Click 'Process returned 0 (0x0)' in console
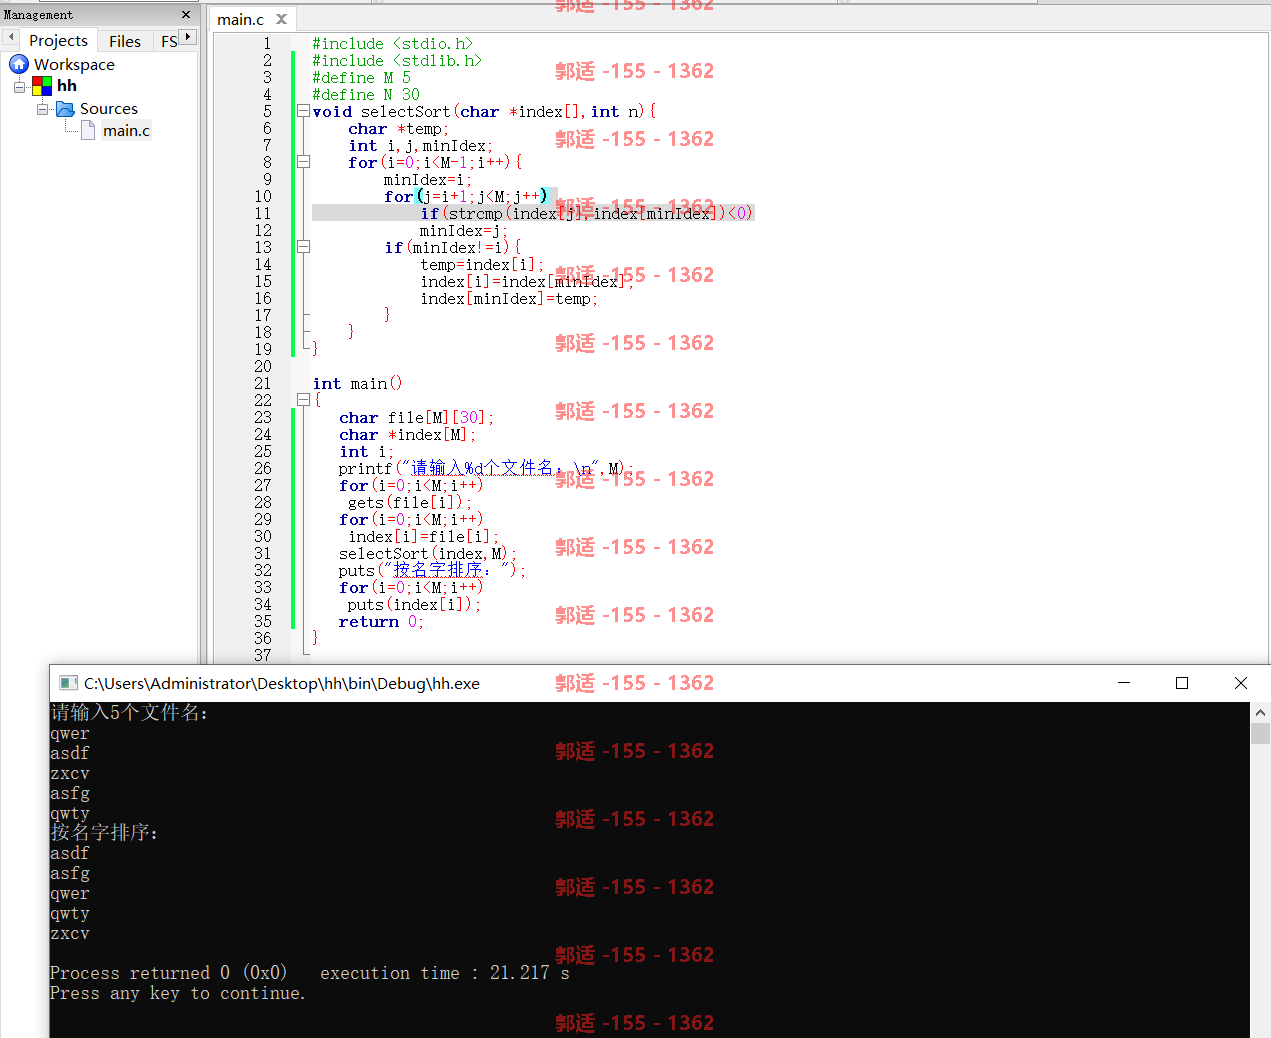This screenshot has width=1271, height=1038. click(x=168, y=973)
